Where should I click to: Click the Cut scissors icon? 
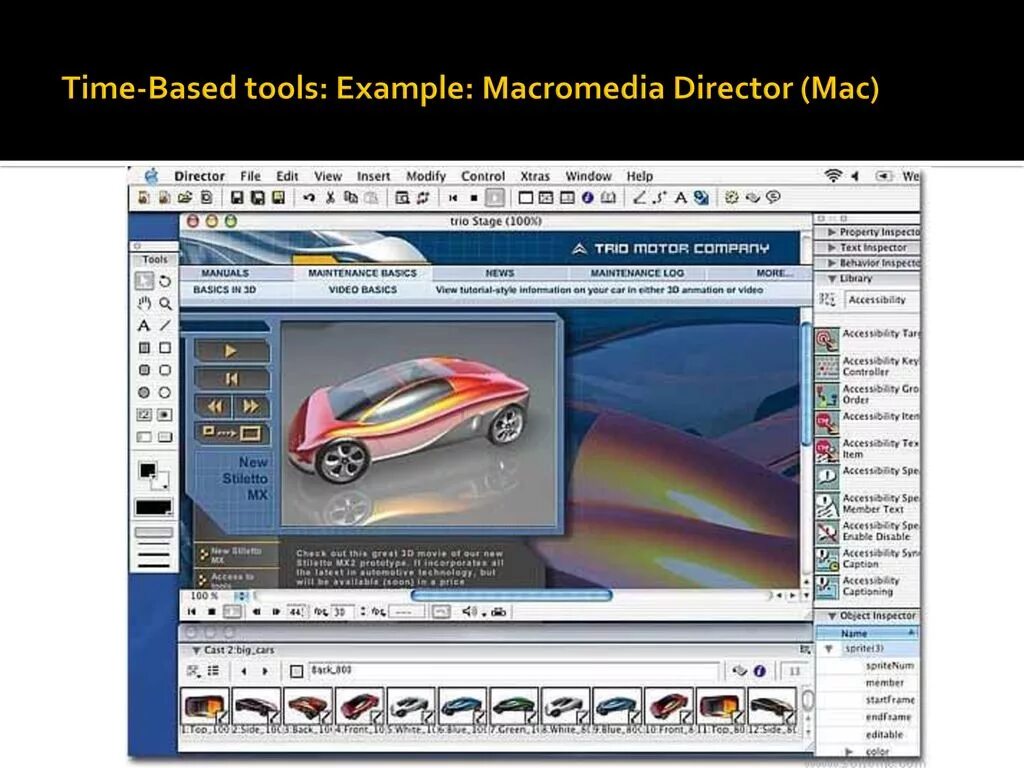(330, 197)
